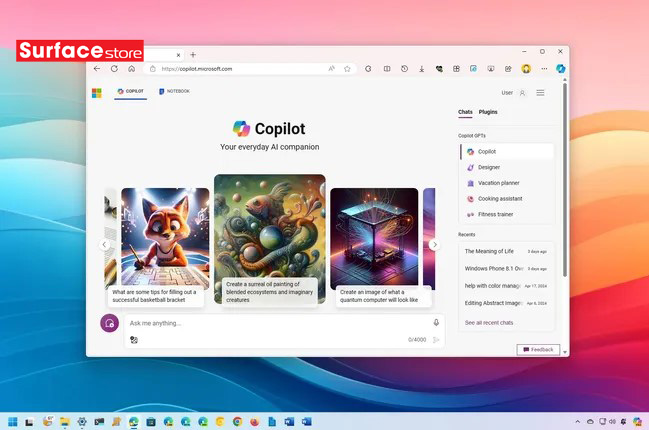The width and height of the screenshot is (649, 430).
Task: Show next suggestions with the right carousel arrow
Action: [434, 244]
